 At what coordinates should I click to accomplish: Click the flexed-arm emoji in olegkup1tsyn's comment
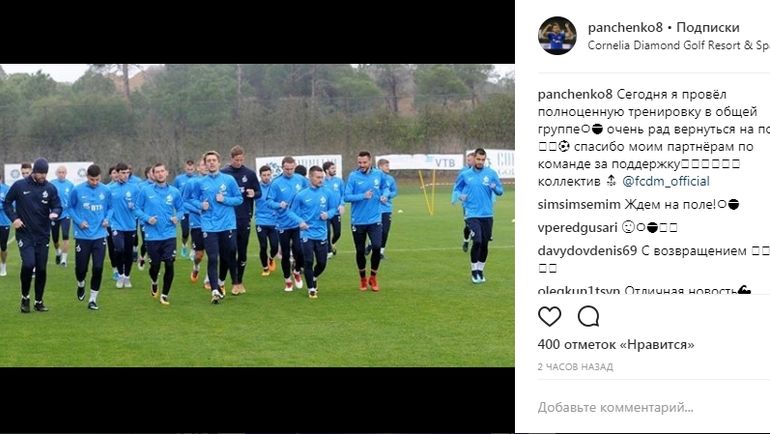coord(744,290)
